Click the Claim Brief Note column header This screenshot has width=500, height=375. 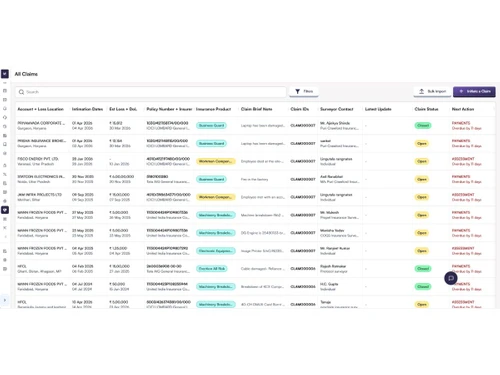pyautogui.click(x=256, y=109)
